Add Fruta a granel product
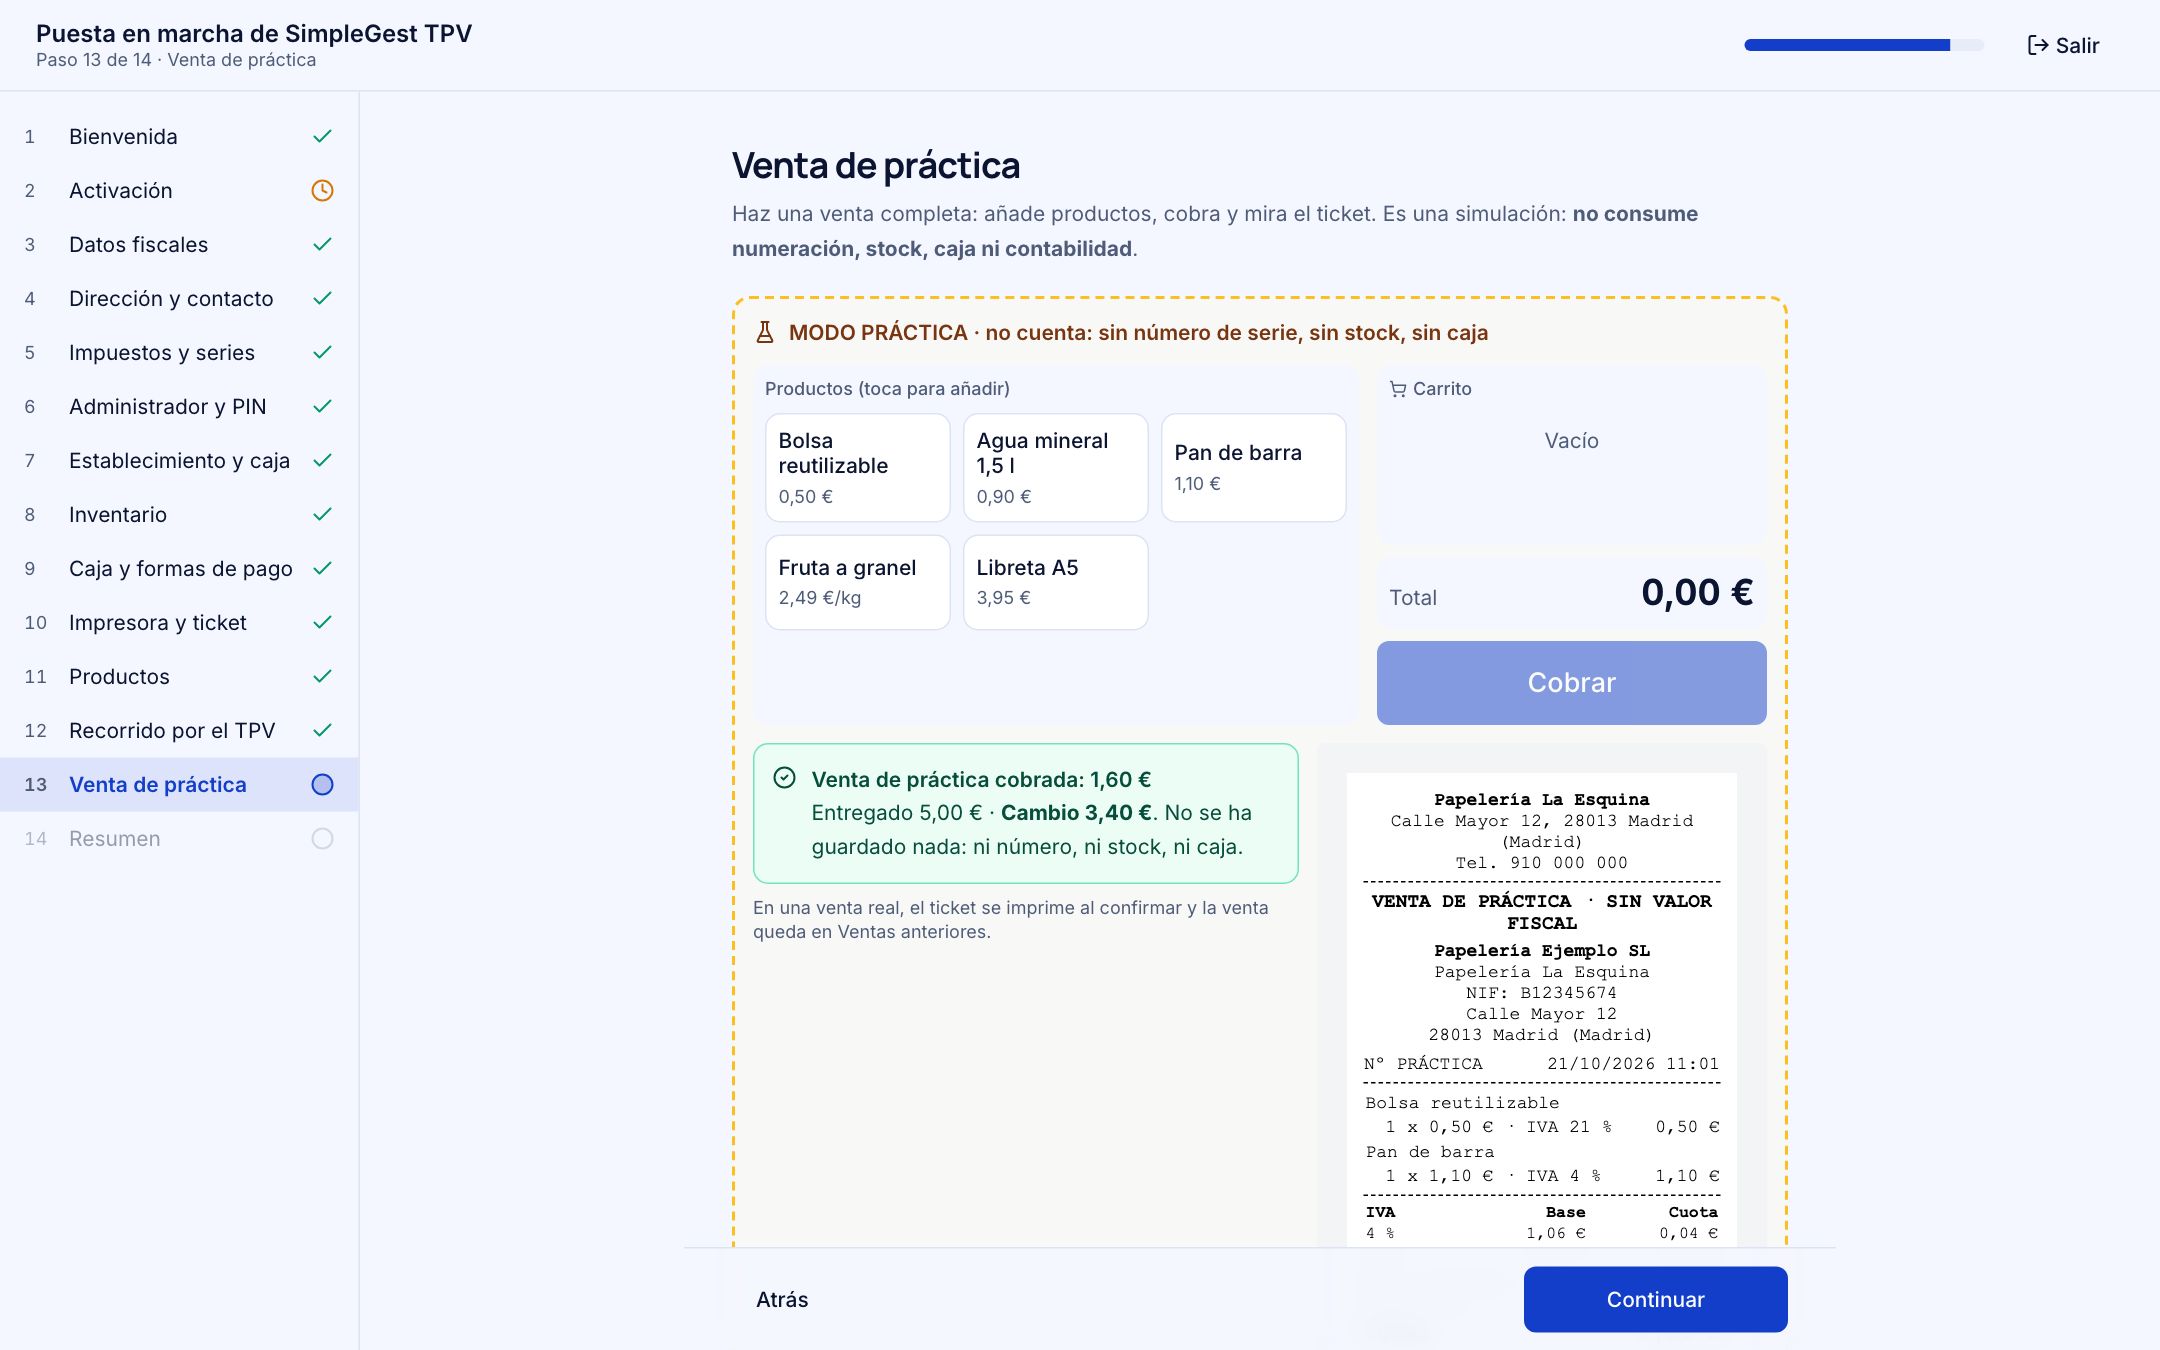 click(x=857, y=582)
